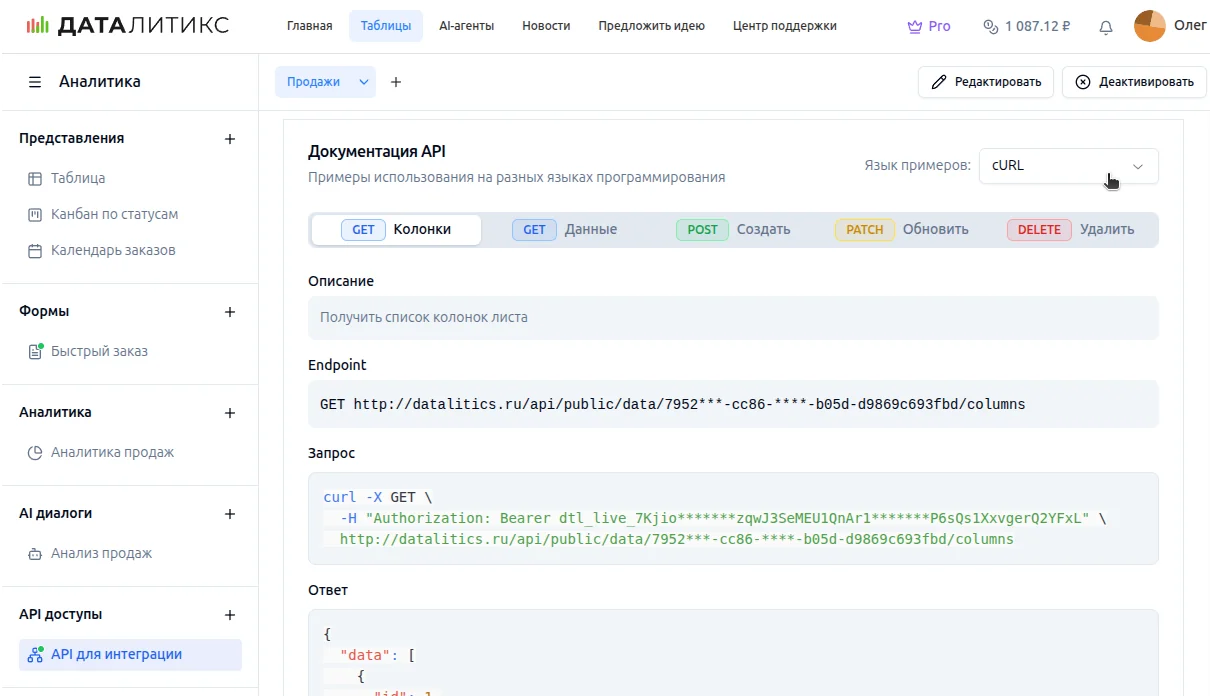Switch to the POST Создать tab
This screenshot has width=1210, height=696.
[x=733, y=230]
